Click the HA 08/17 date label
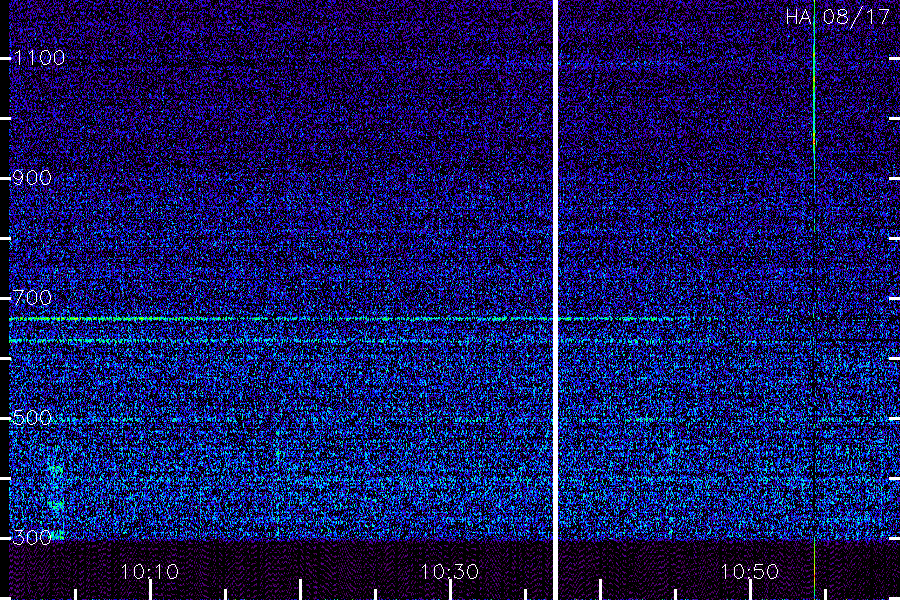The height and width of the screenshot is (600, 900). [837, 17]
